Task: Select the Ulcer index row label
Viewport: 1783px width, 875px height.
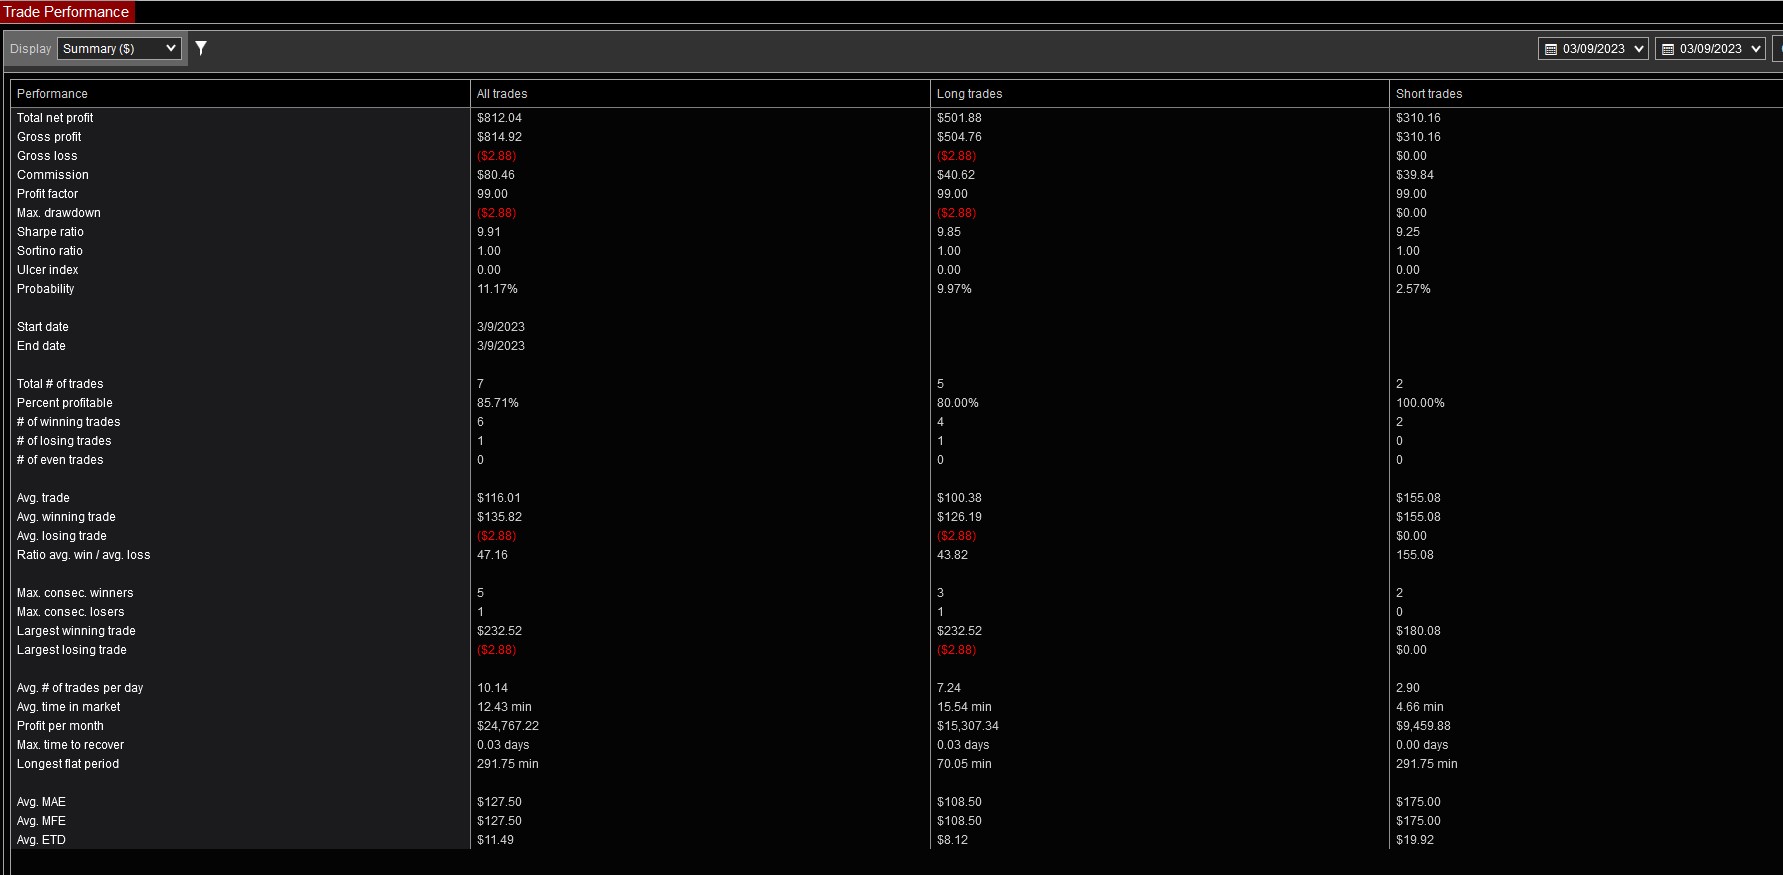Action: click(x=47, y=270)
